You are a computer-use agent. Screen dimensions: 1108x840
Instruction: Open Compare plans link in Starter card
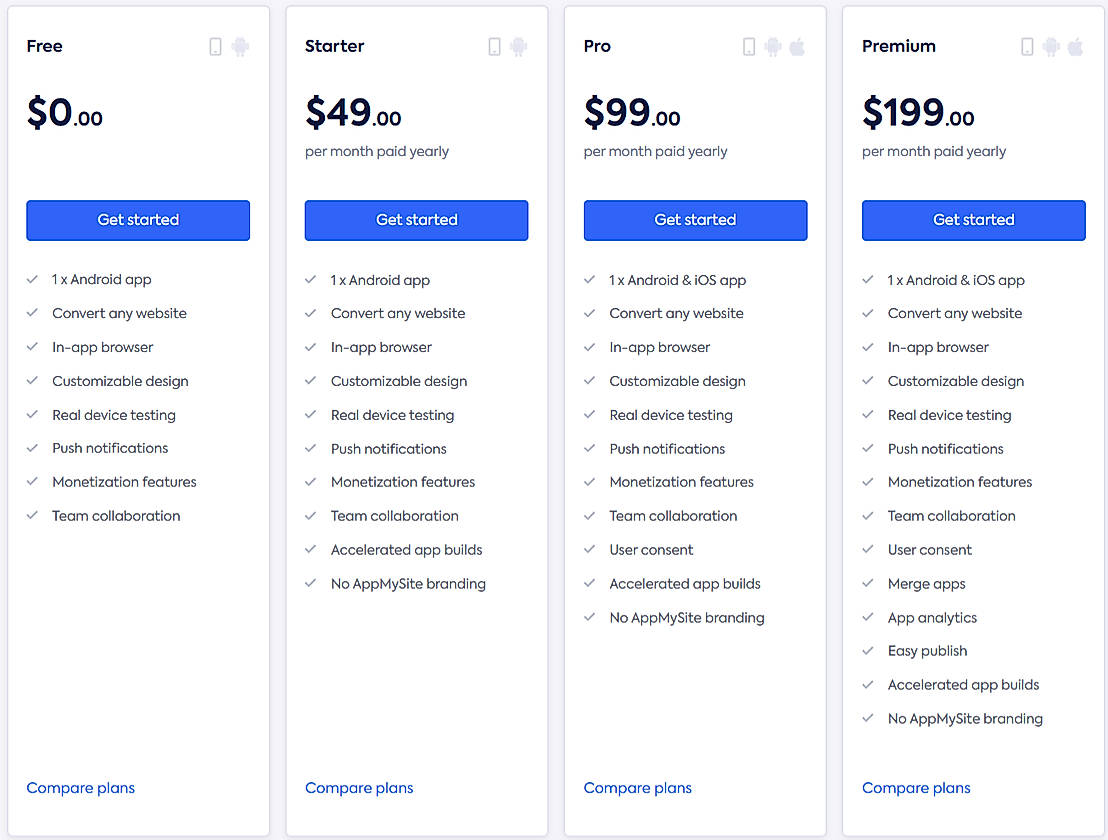[359, 788]
